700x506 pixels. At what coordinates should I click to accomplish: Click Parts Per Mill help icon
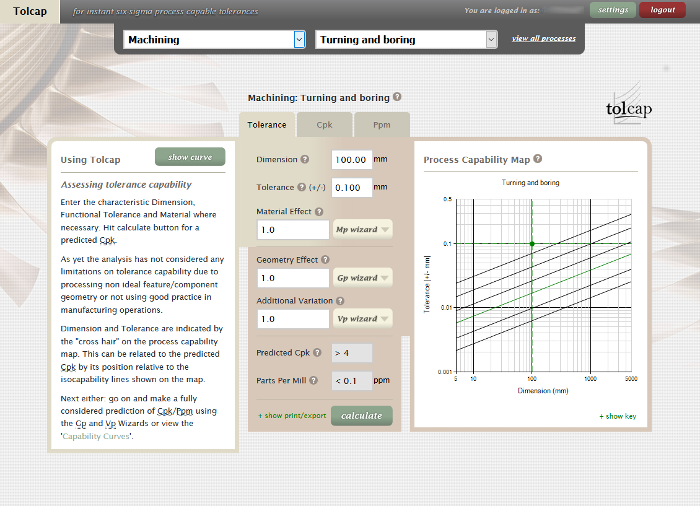314,380
